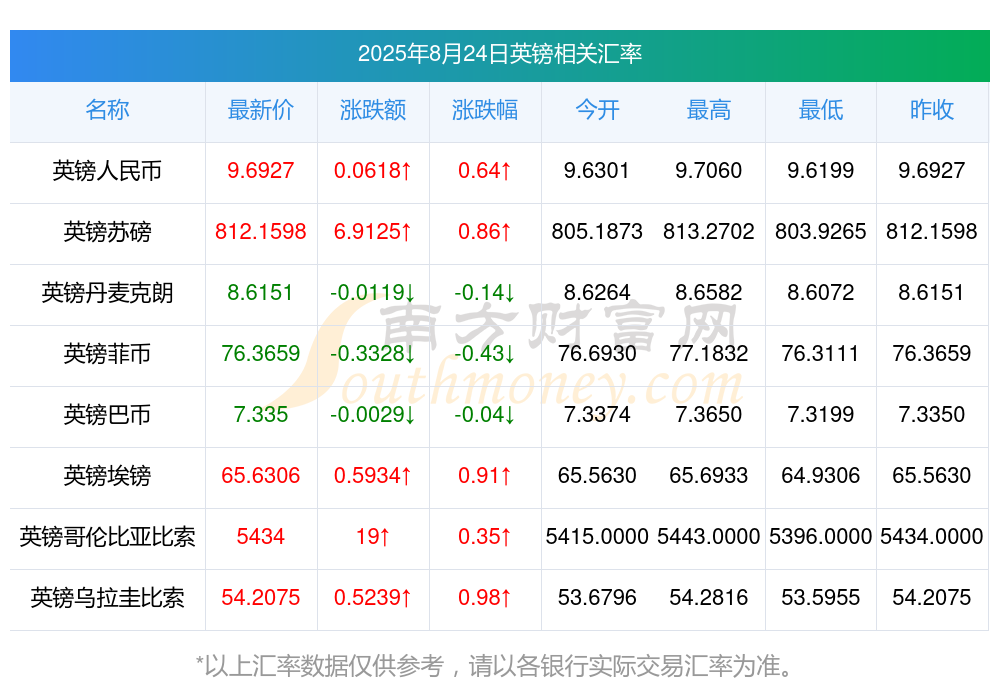Screen dimensions: 1000x698
Task: Click the 805.1873 opening price
Action: [x=597, y=231]
